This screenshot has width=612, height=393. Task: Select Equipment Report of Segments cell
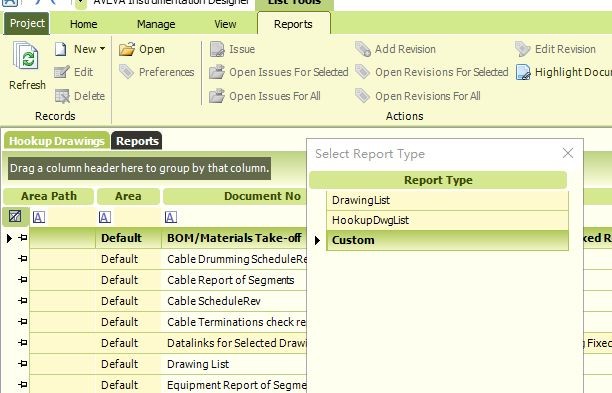(x=234, y=385)
